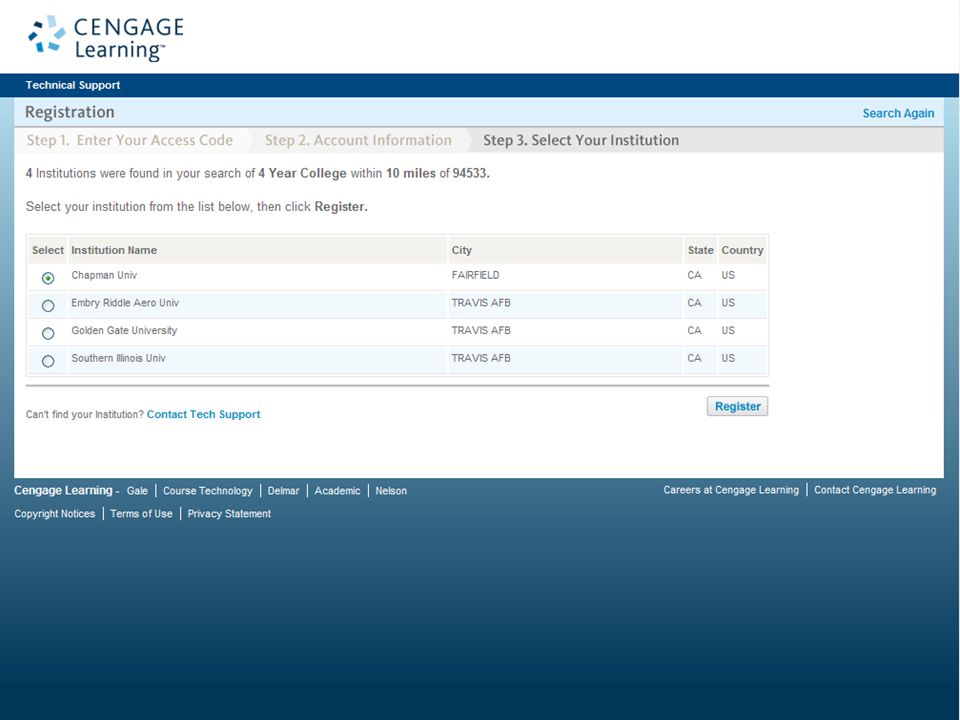Click the Register button

[x=737, y=407]
